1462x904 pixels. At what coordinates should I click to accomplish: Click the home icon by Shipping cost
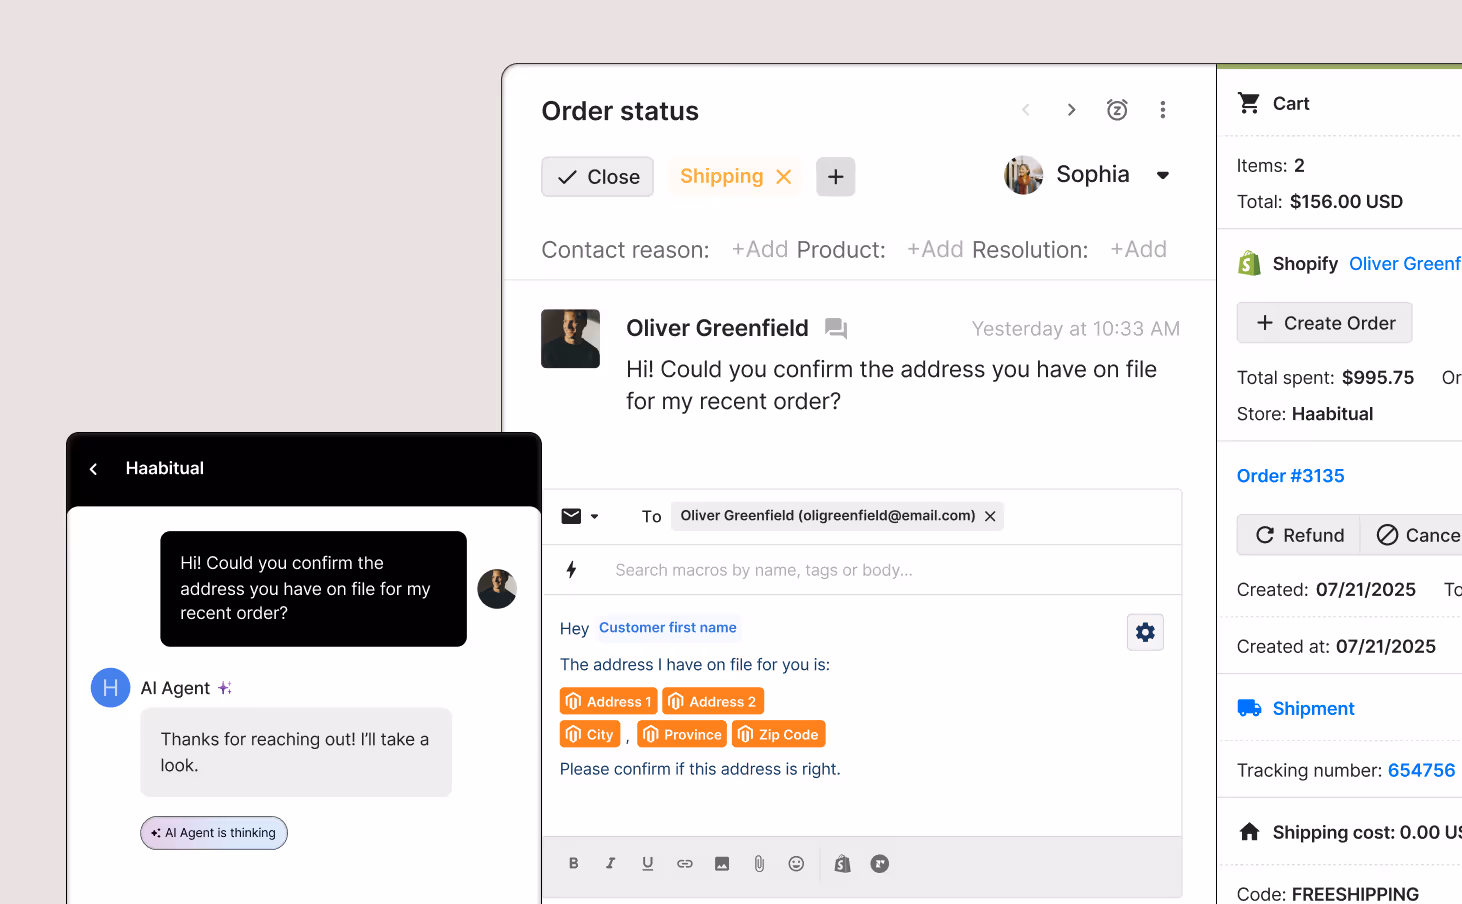click(1249, 832)
